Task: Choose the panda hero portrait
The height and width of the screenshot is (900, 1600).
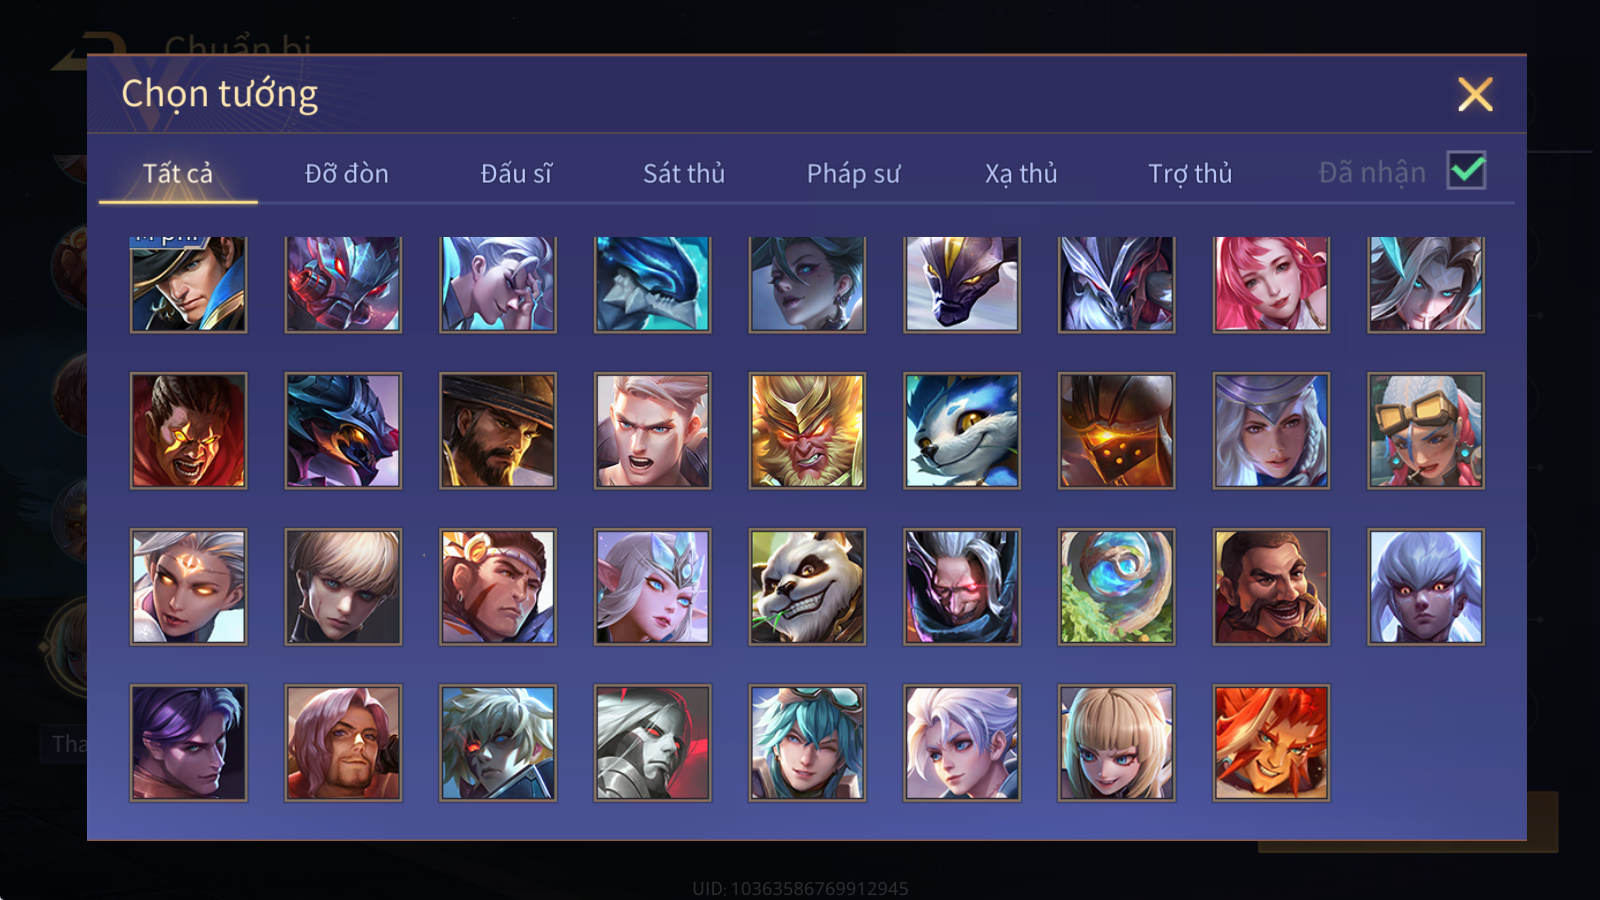Action: pos(807,587)
